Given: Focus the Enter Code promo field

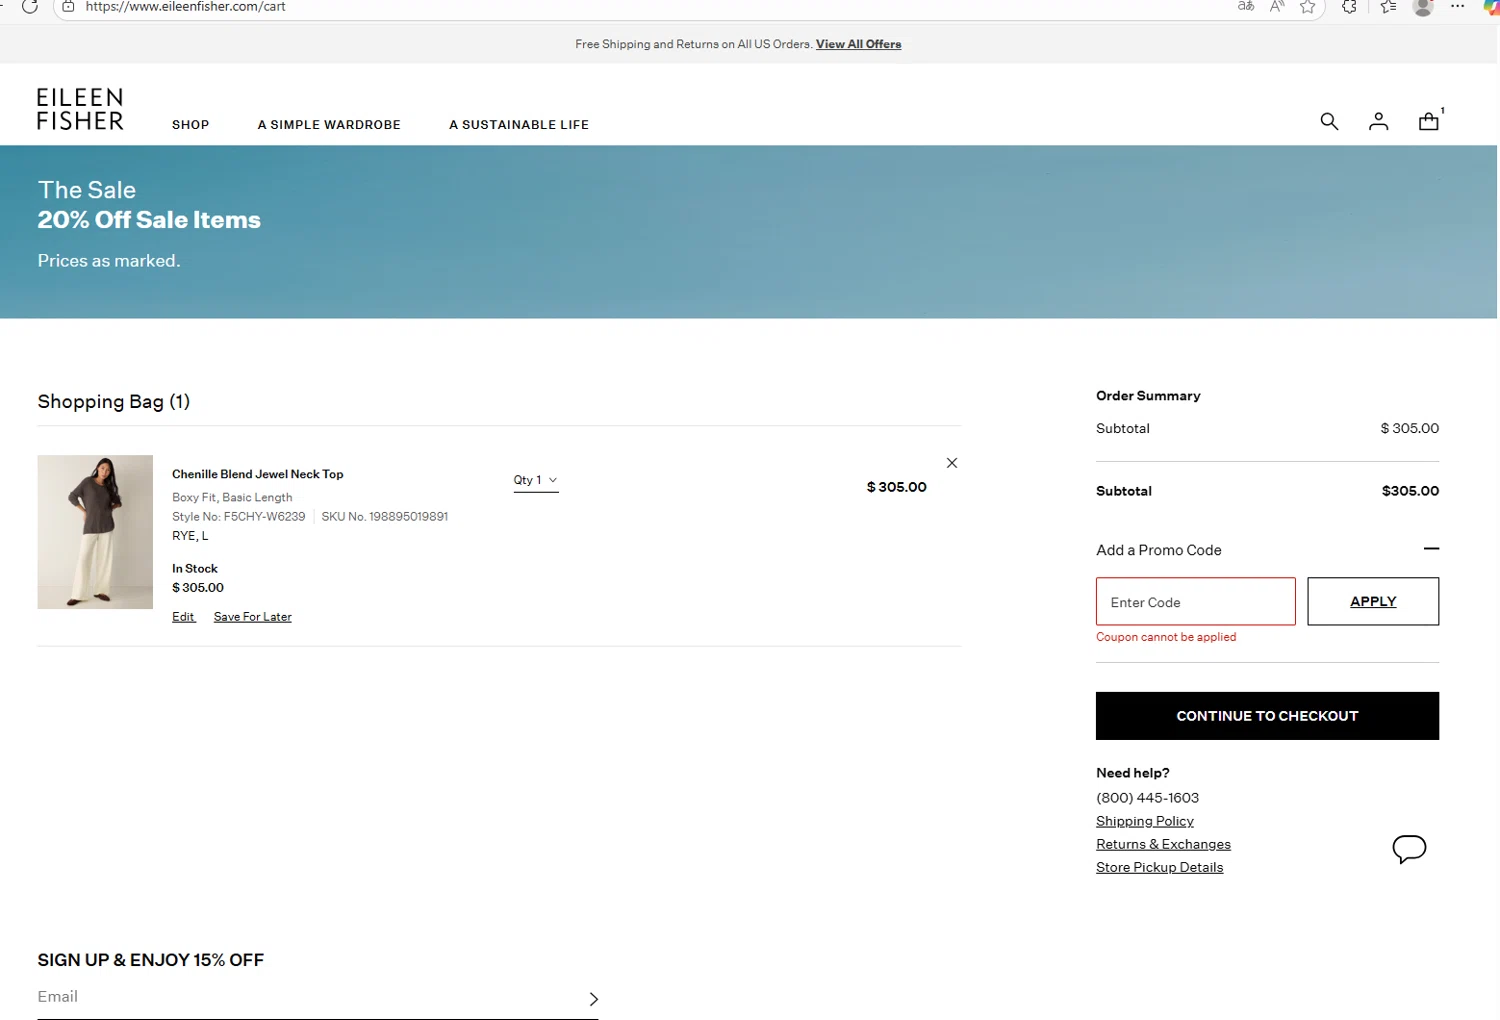Looking at the screenshot, I should click(x=1196, y=602).
